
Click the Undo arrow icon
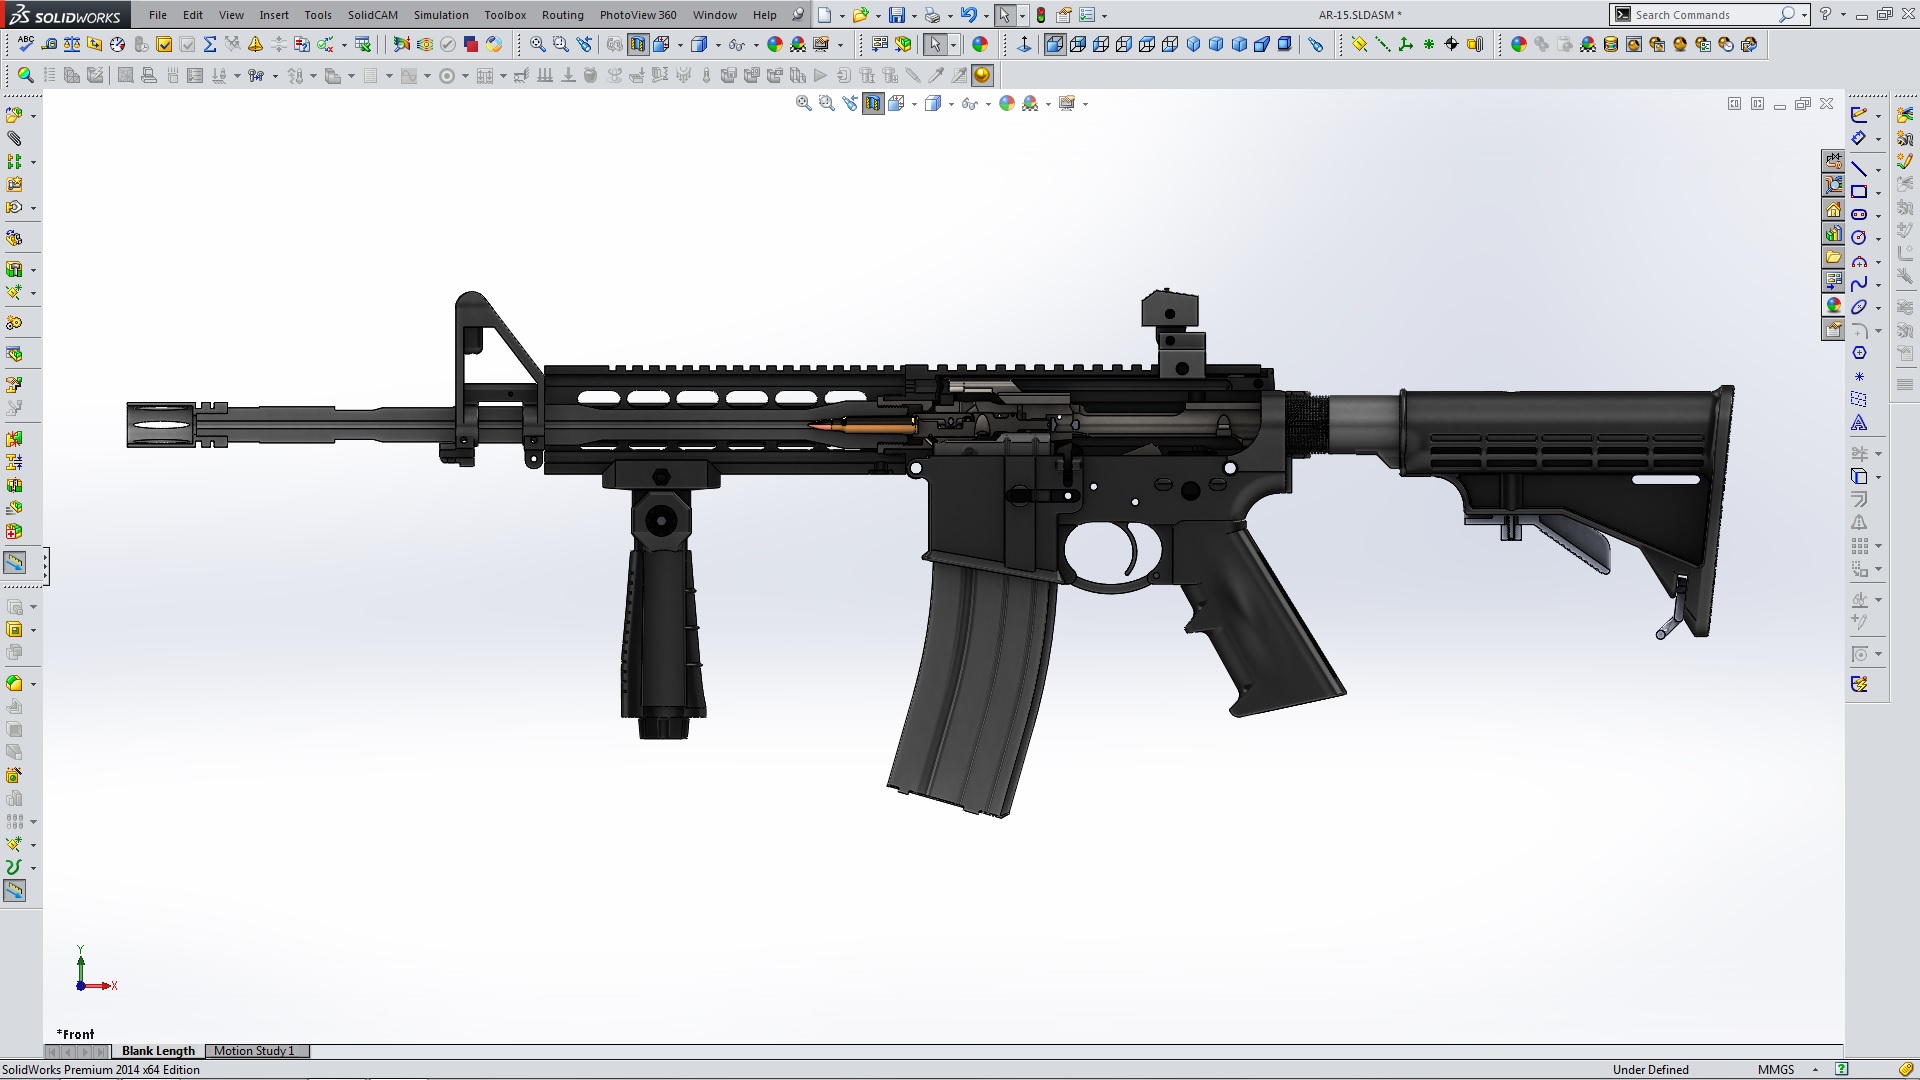coord(967,15)
